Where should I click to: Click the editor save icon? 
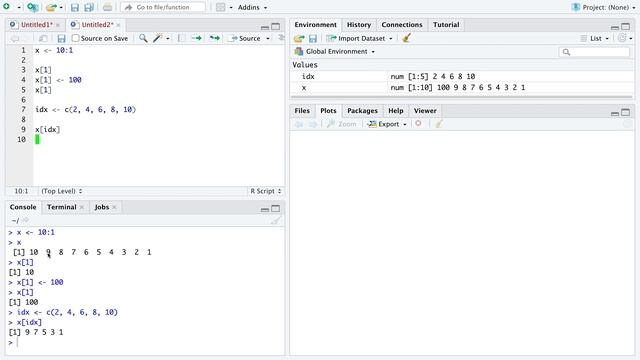[x=61, y=38]
